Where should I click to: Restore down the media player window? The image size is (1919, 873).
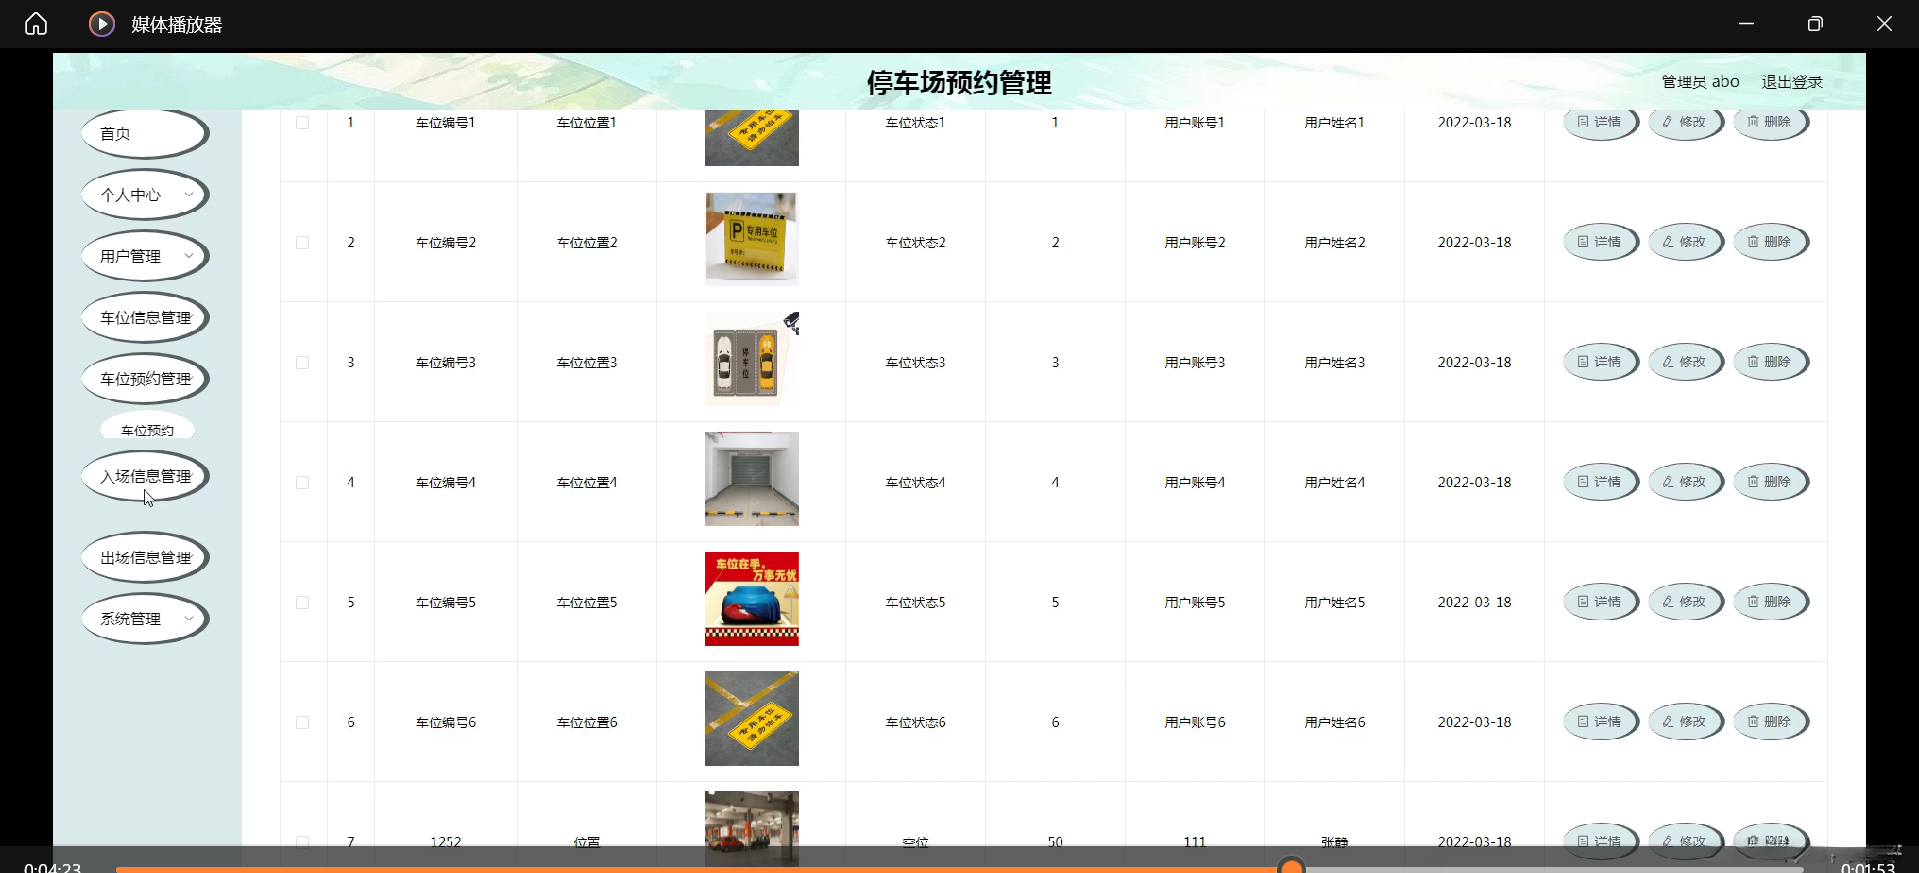[1815, 24]
